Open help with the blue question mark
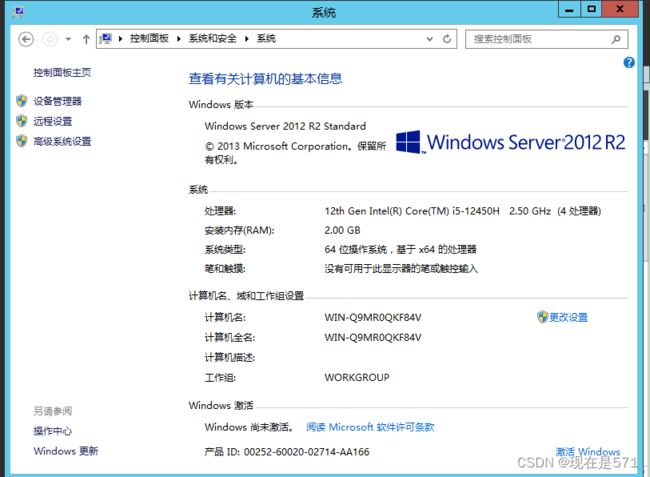650x477 pixels. (x=629, y=63)
